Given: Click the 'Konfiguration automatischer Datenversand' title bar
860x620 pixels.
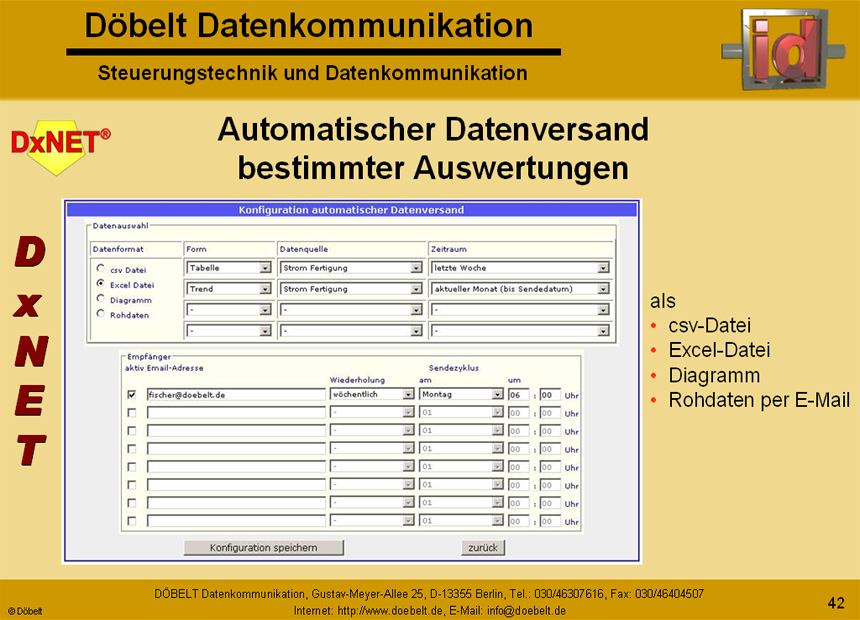Looking at the screenshot, I should click(352, 210).
